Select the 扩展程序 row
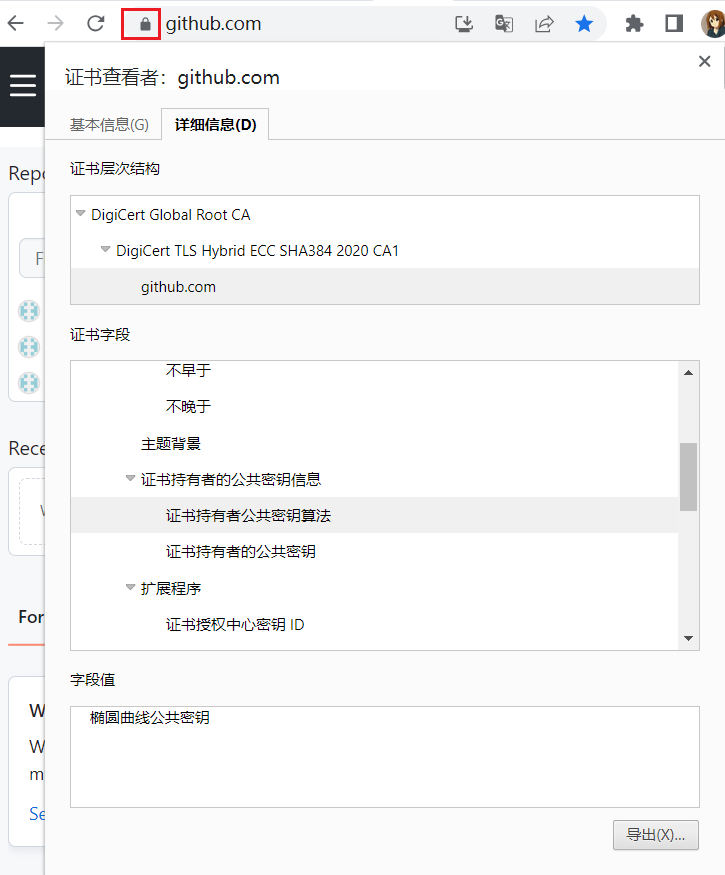The width and height of the screenshot is (725, 875). pyautogui.click(x=171, y=588)
